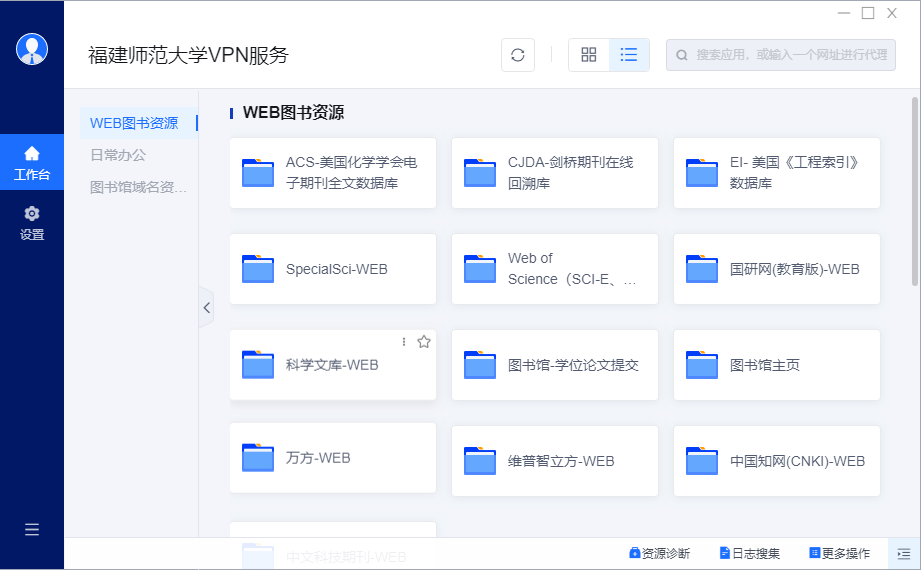Select 图书馆域名资源 category
Screen dimensions: 921x570
[138, 187]
